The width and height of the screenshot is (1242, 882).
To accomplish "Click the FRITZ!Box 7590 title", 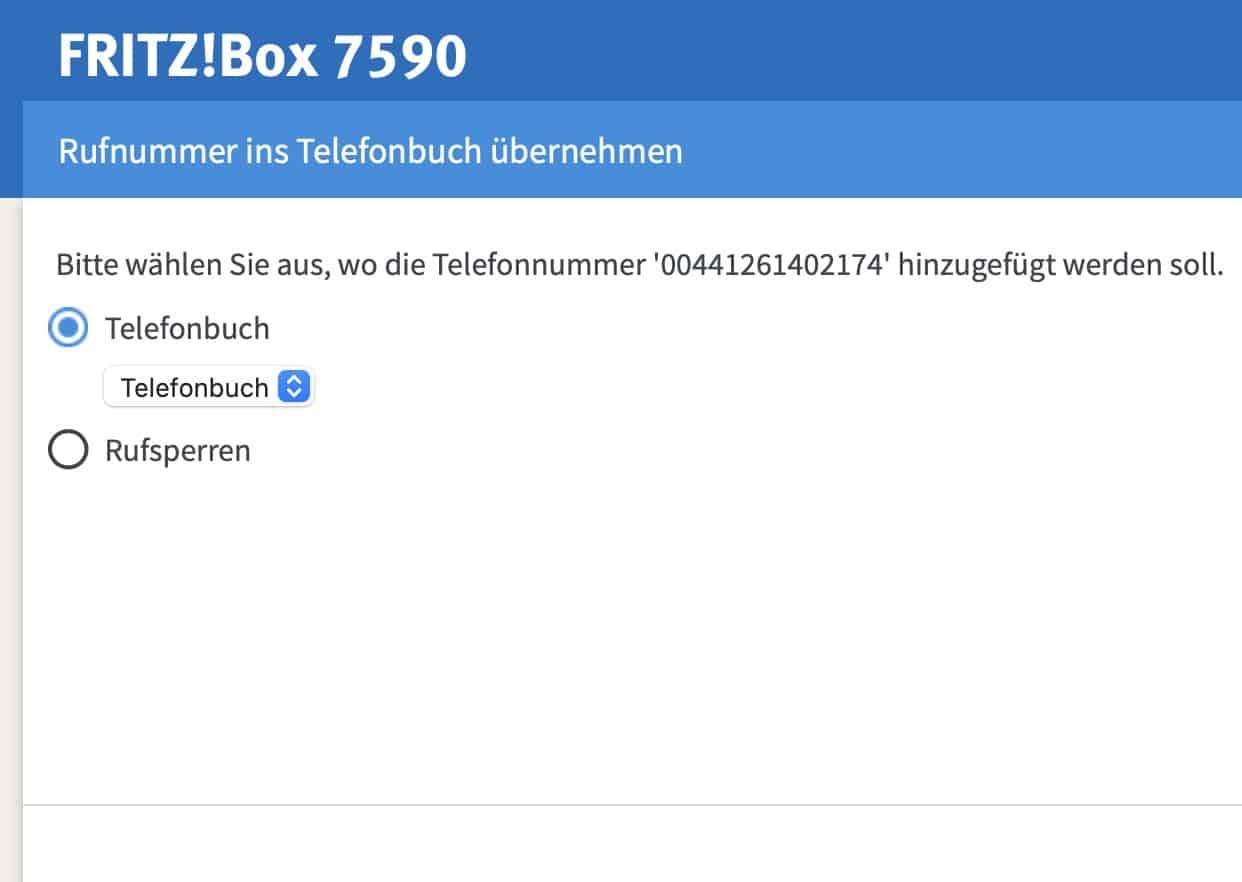I will click(262, 55).
